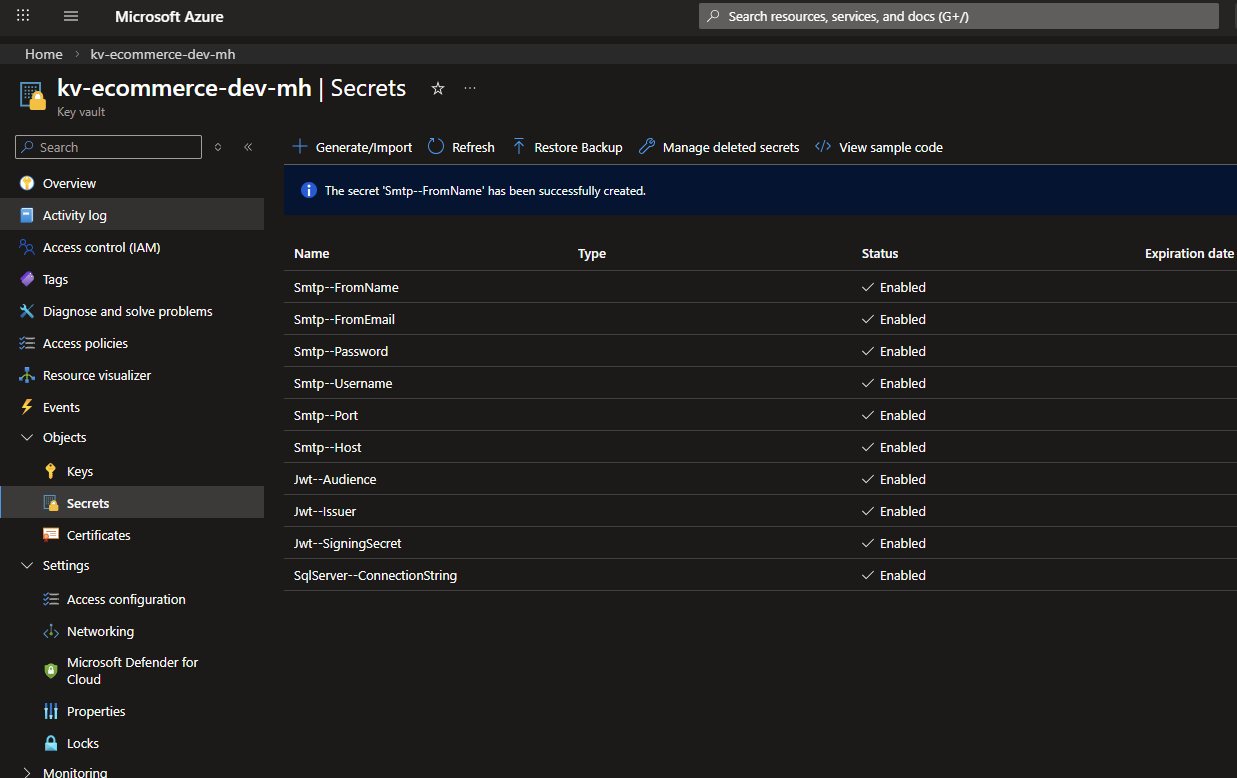Open the Smtp--Password secret

[341, 351]
